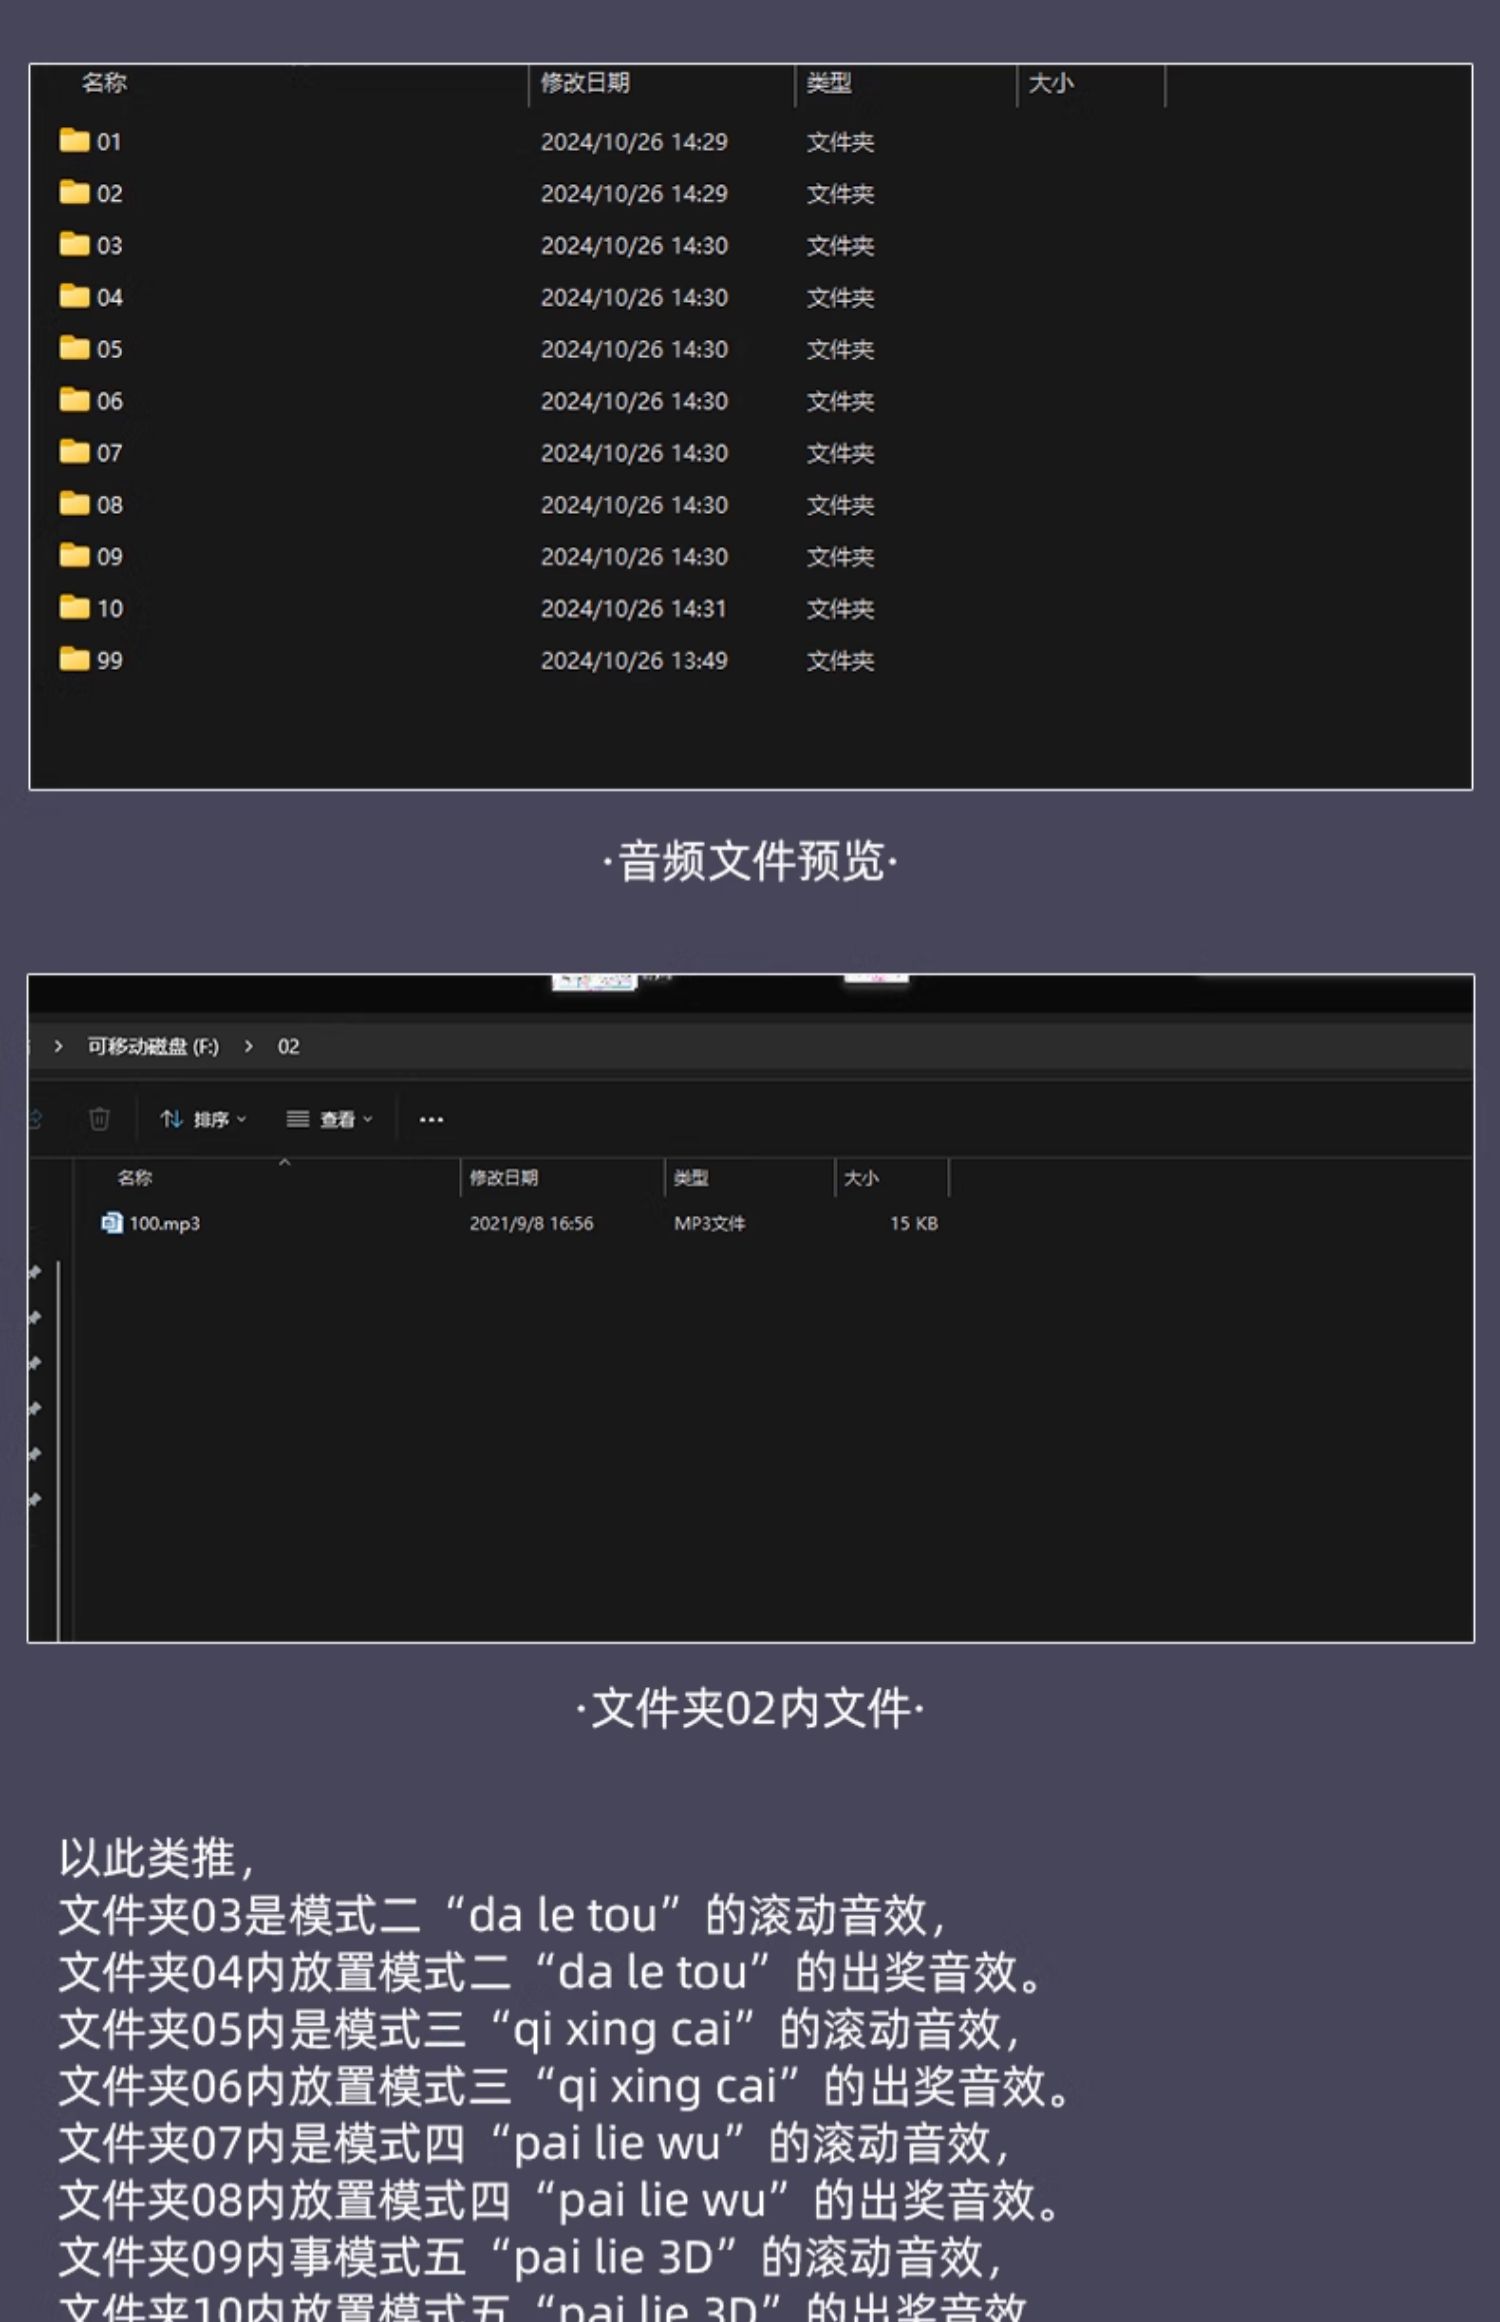
Task: Click the 大小 column header in top folder list
Action: pyautogui.click(x=1051, y=83)
